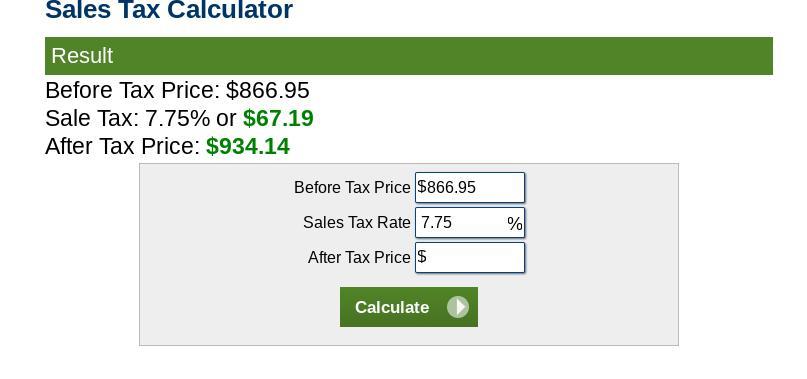The image size is (807, 379).
Task: Click the green Result header bar
Action: [x=409, y=56]
